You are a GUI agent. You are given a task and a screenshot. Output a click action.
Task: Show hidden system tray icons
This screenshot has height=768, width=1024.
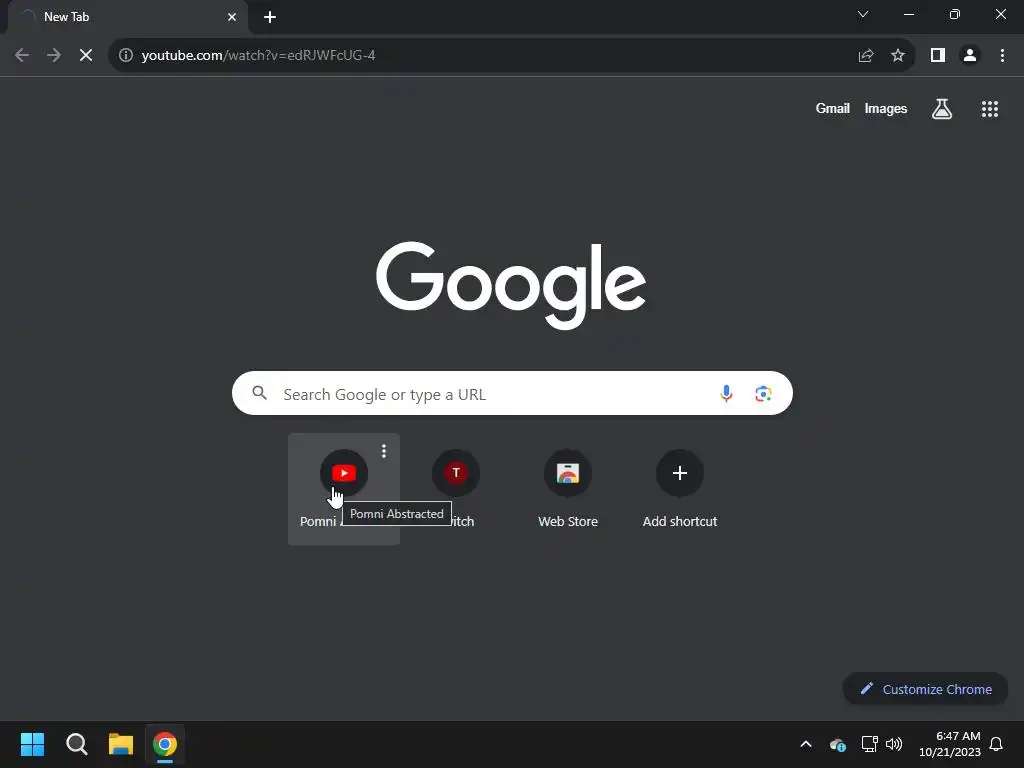[x=806, y=744]
